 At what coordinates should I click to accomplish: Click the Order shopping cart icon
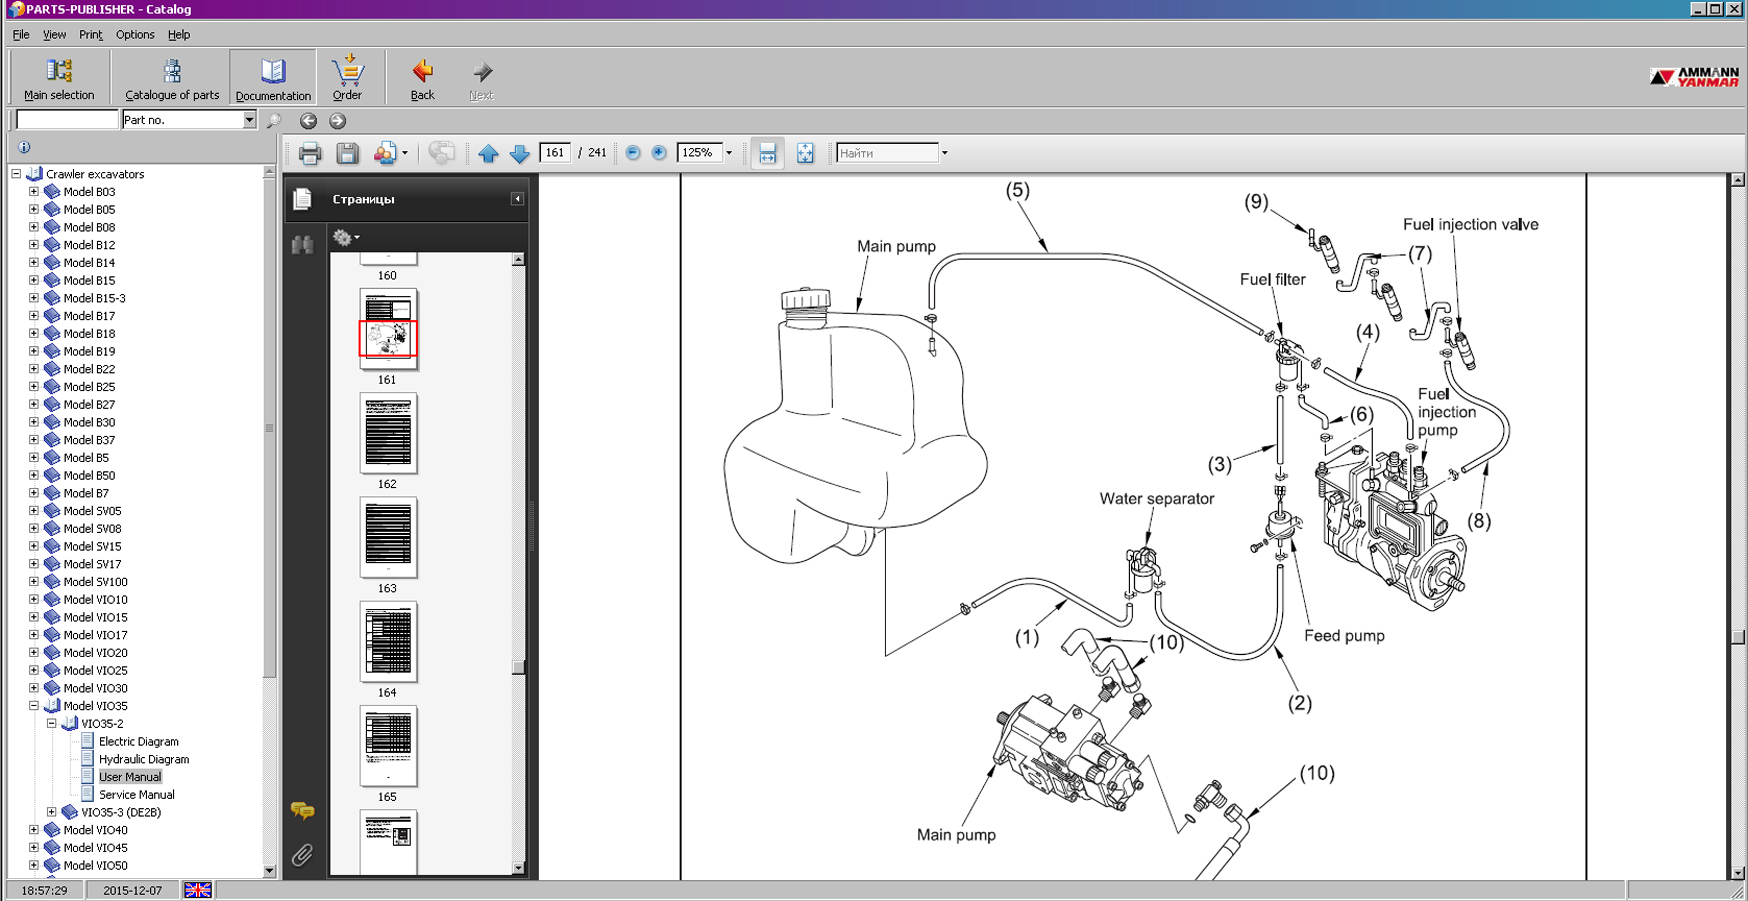click(x=347, y=77)
